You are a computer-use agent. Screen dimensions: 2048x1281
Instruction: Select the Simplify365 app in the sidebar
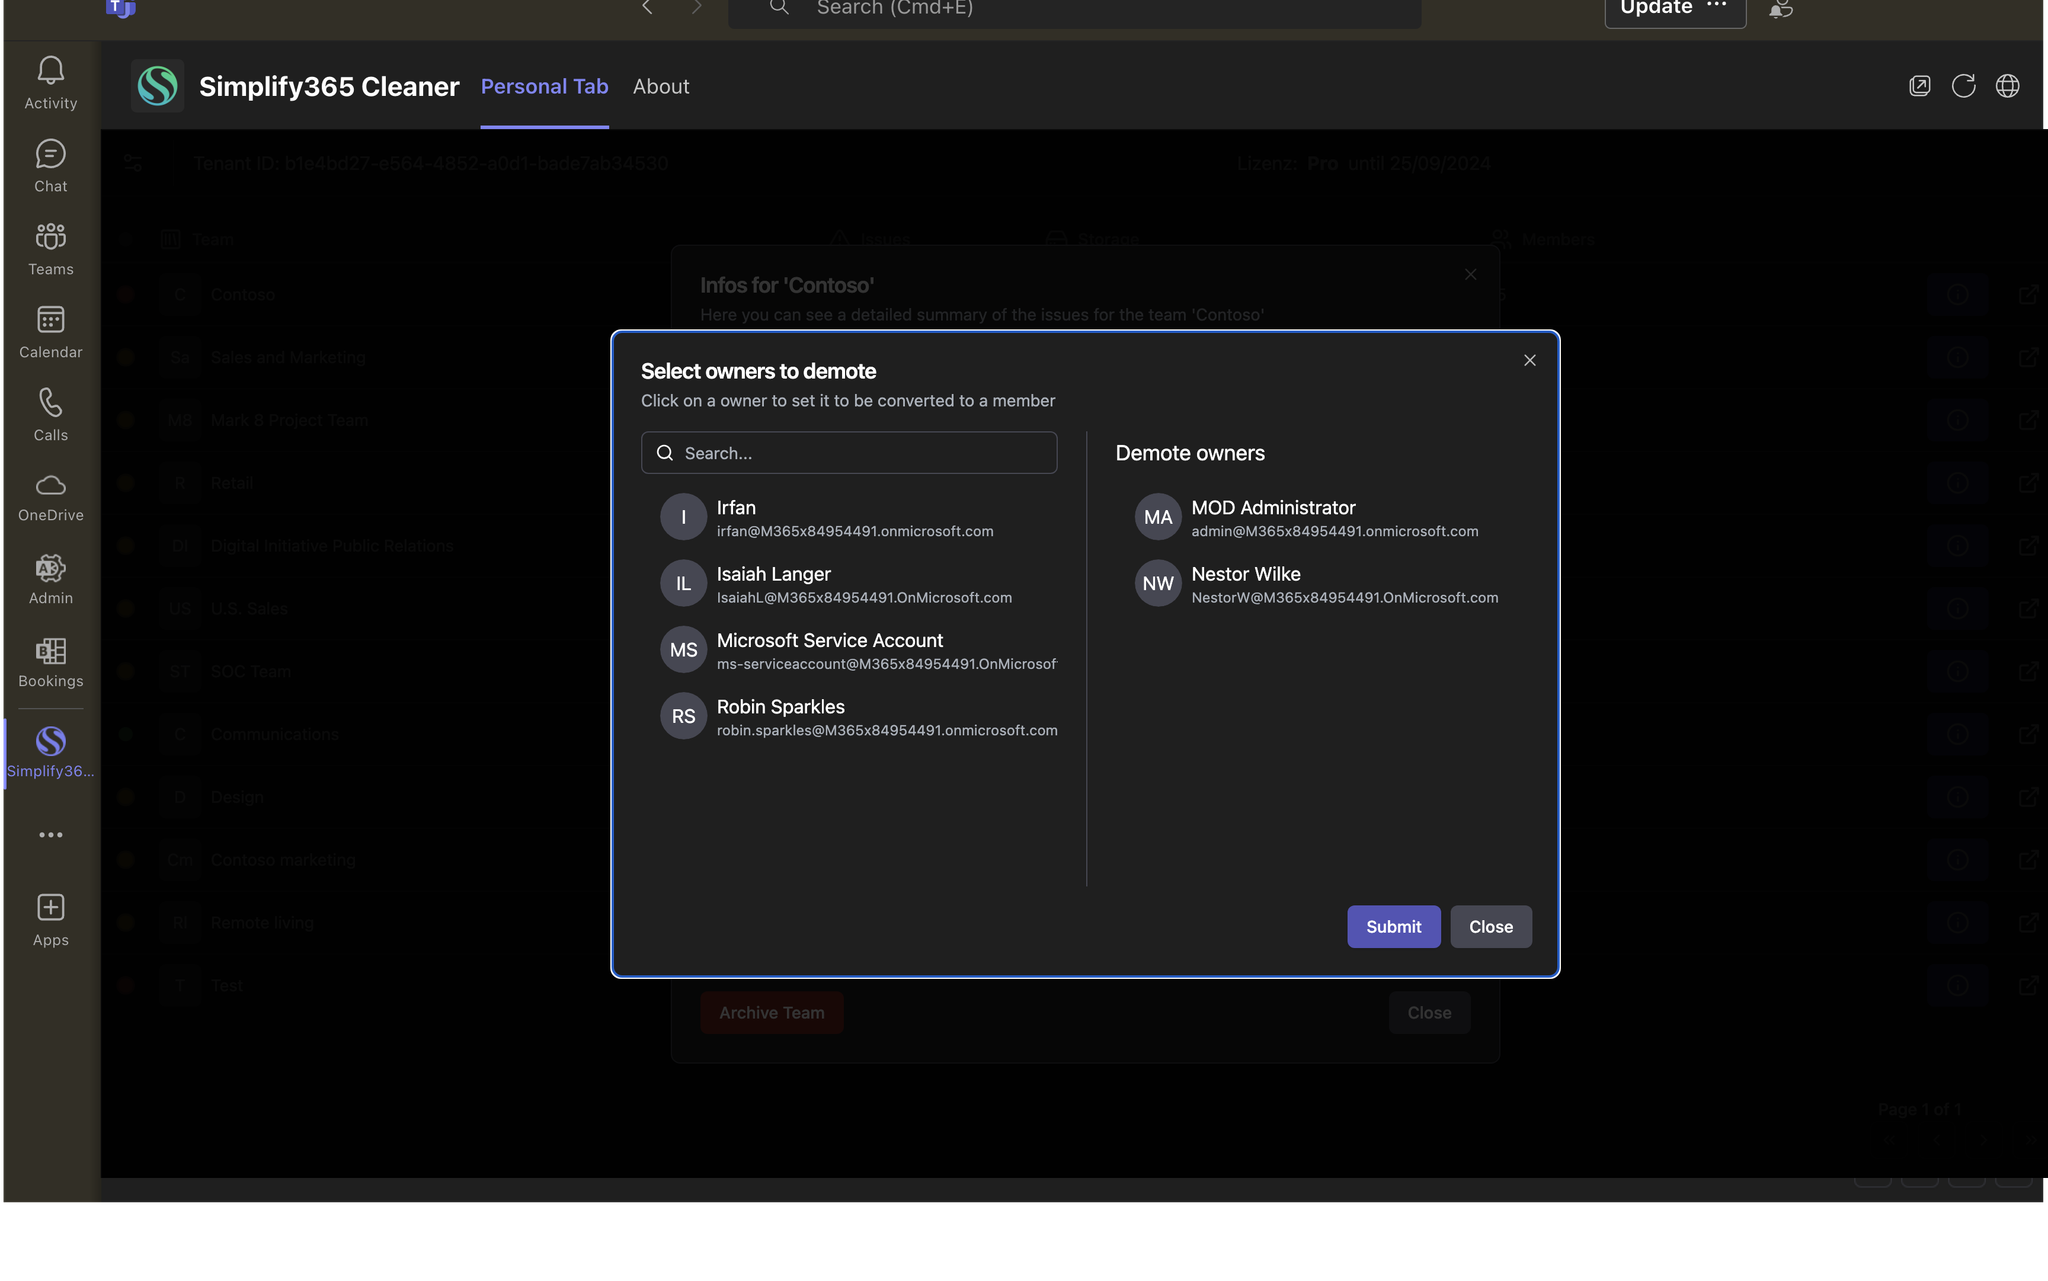coord(50,752)
